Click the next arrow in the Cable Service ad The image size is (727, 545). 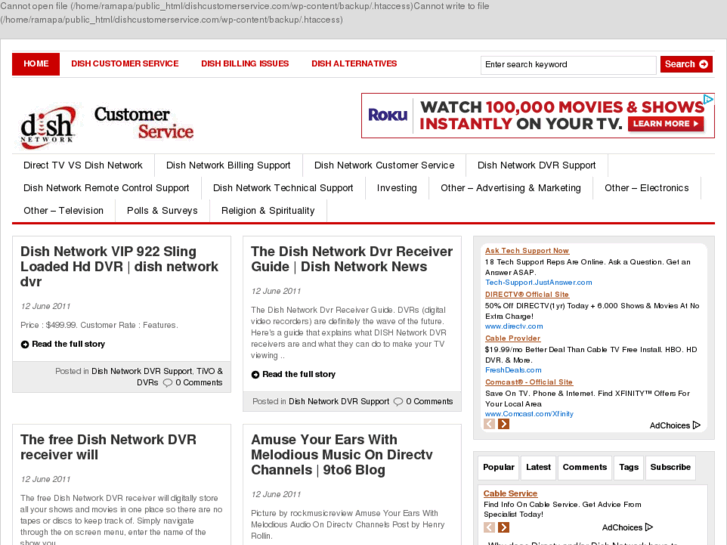(x=504, y=527)
